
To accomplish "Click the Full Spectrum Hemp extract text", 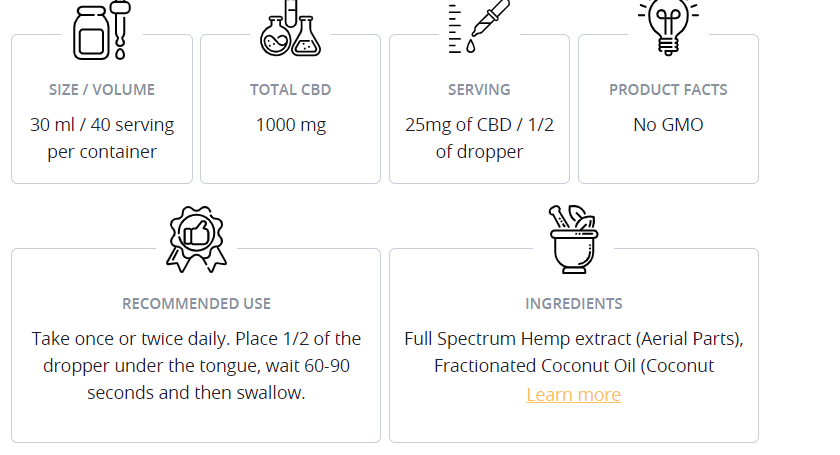I will [x=573, y=340].
